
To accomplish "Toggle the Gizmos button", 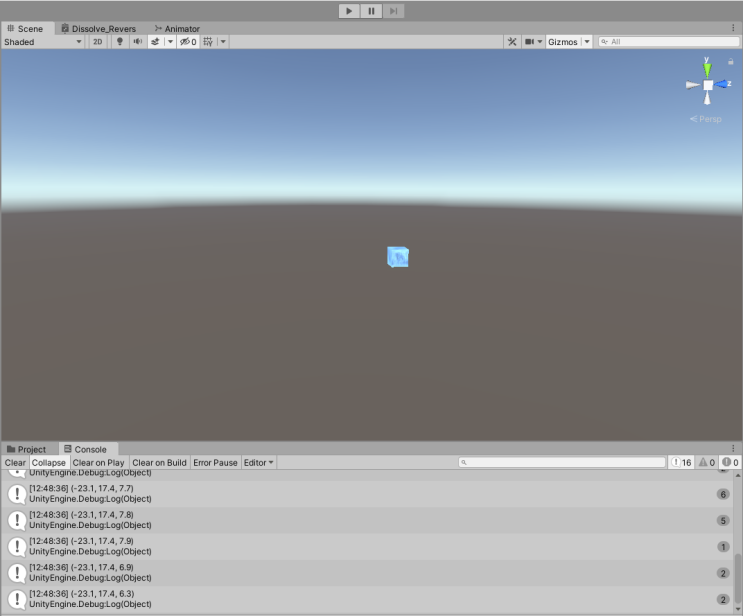I will click(x=563, y=42).
